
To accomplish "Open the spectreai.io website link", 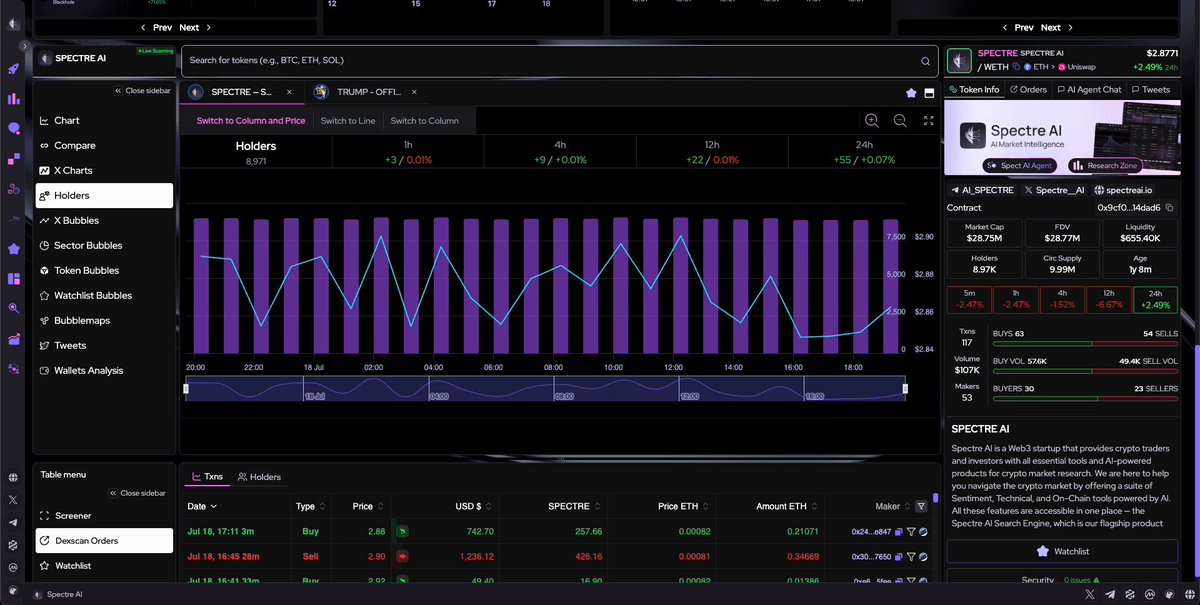I will tap(1122, 190).
